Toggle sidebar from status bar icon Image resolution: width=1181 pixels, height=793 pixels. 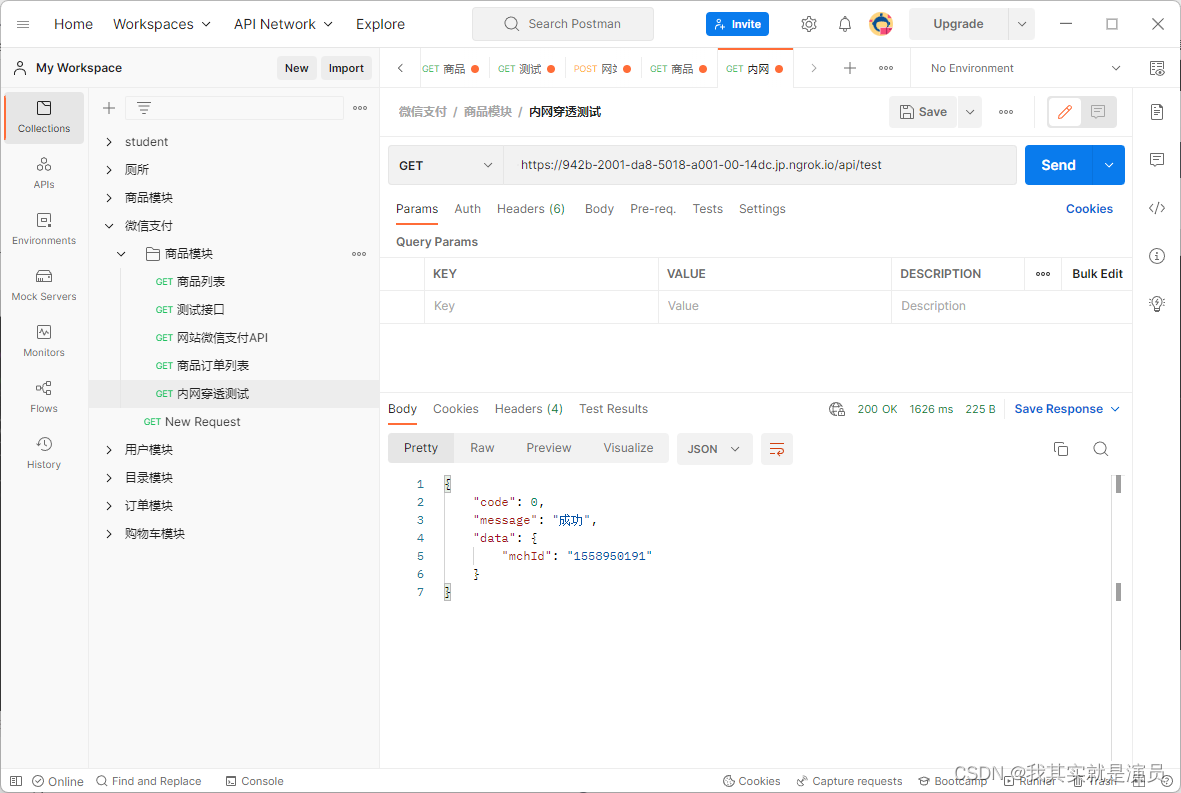point(16,782)
